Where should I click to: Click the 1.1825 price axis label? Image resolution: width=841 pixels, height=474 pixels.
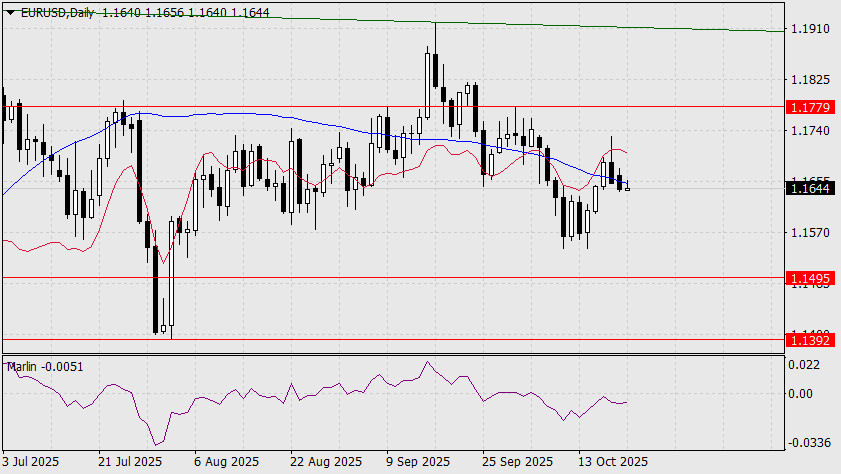[808, 79]
